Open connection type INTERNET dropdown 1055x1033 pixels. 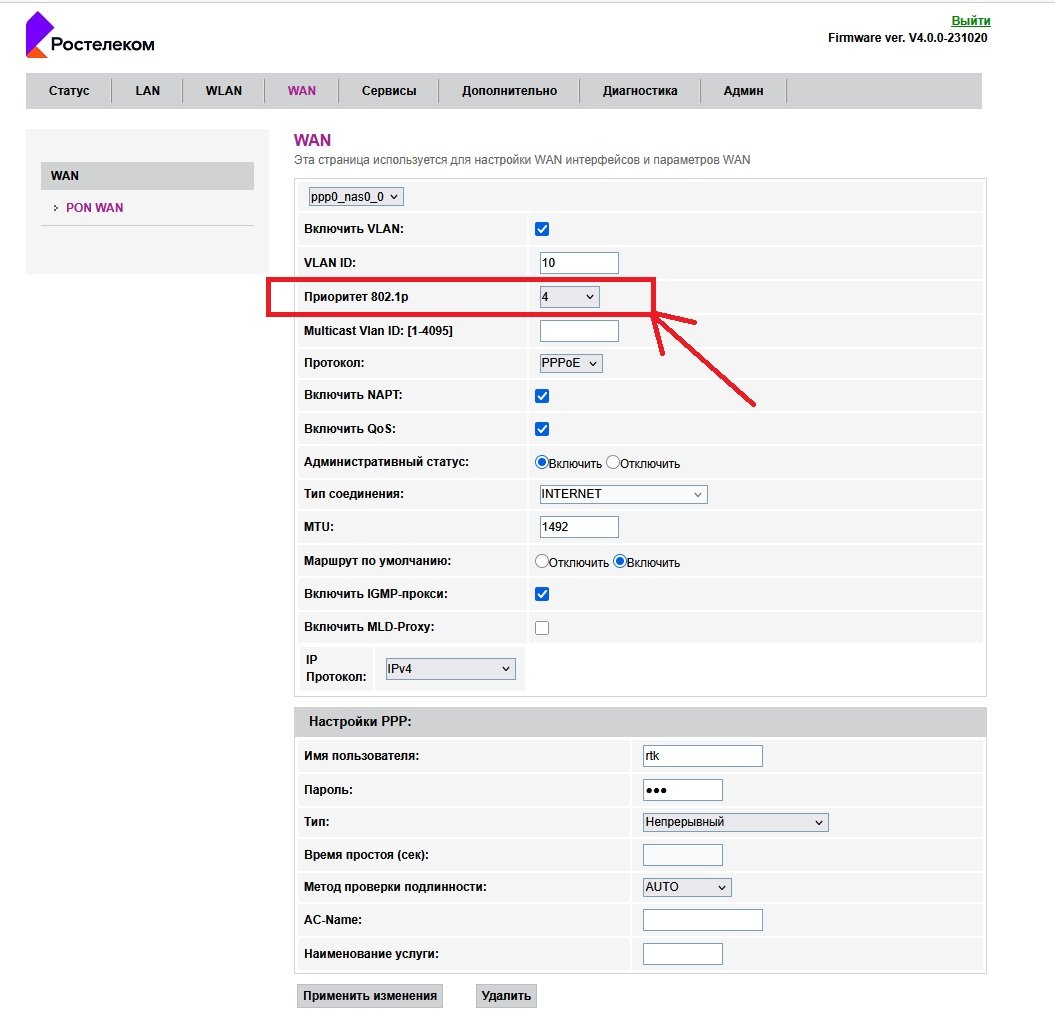tap(622, 494)
